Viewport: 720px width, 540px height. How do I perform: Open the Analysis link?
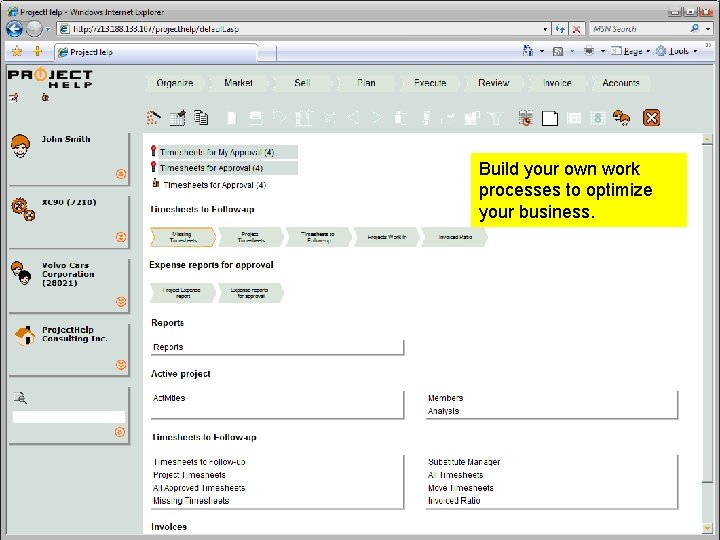(443, 411)
